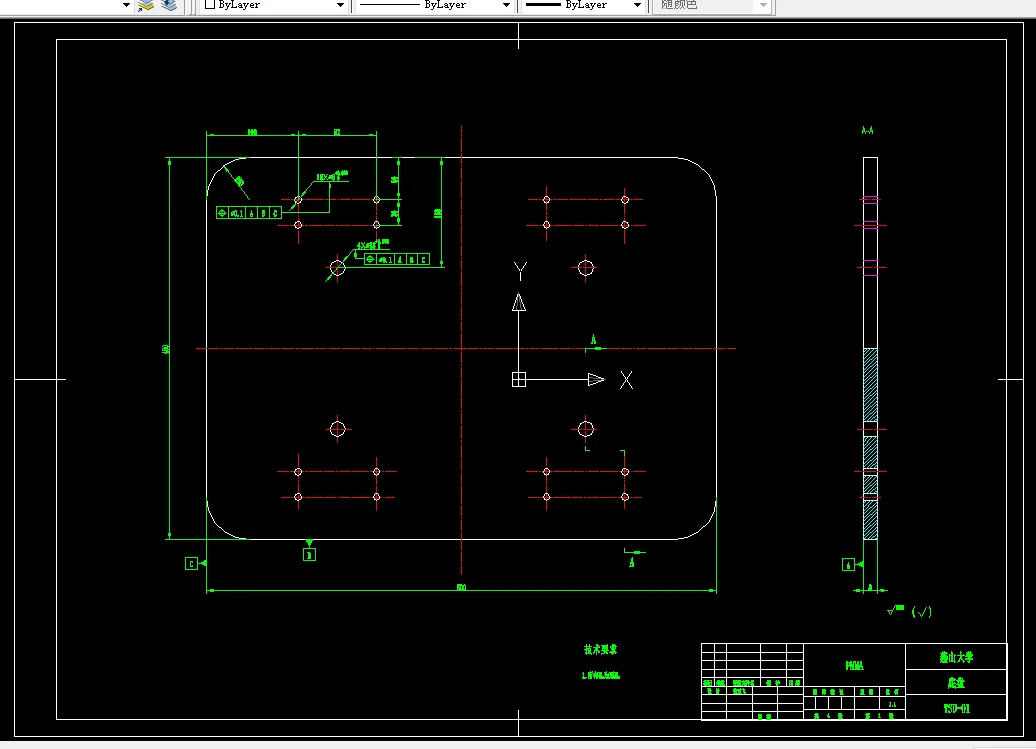Open the layer list dropdown arrow
The width and height of the screenshot is (1036, 749).
(x=126, y=5)
